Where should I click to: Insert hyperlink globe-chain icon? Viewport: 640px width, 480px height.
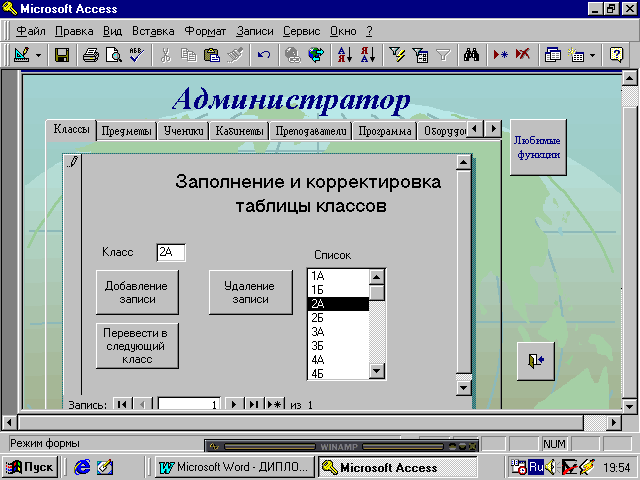pos(292,55)
